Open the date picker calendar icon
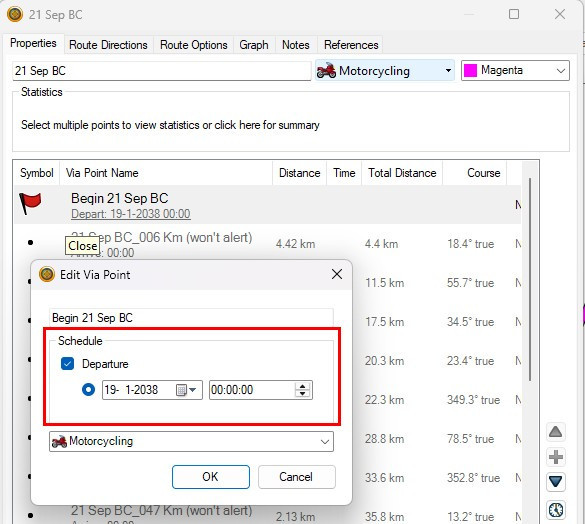 186,390
